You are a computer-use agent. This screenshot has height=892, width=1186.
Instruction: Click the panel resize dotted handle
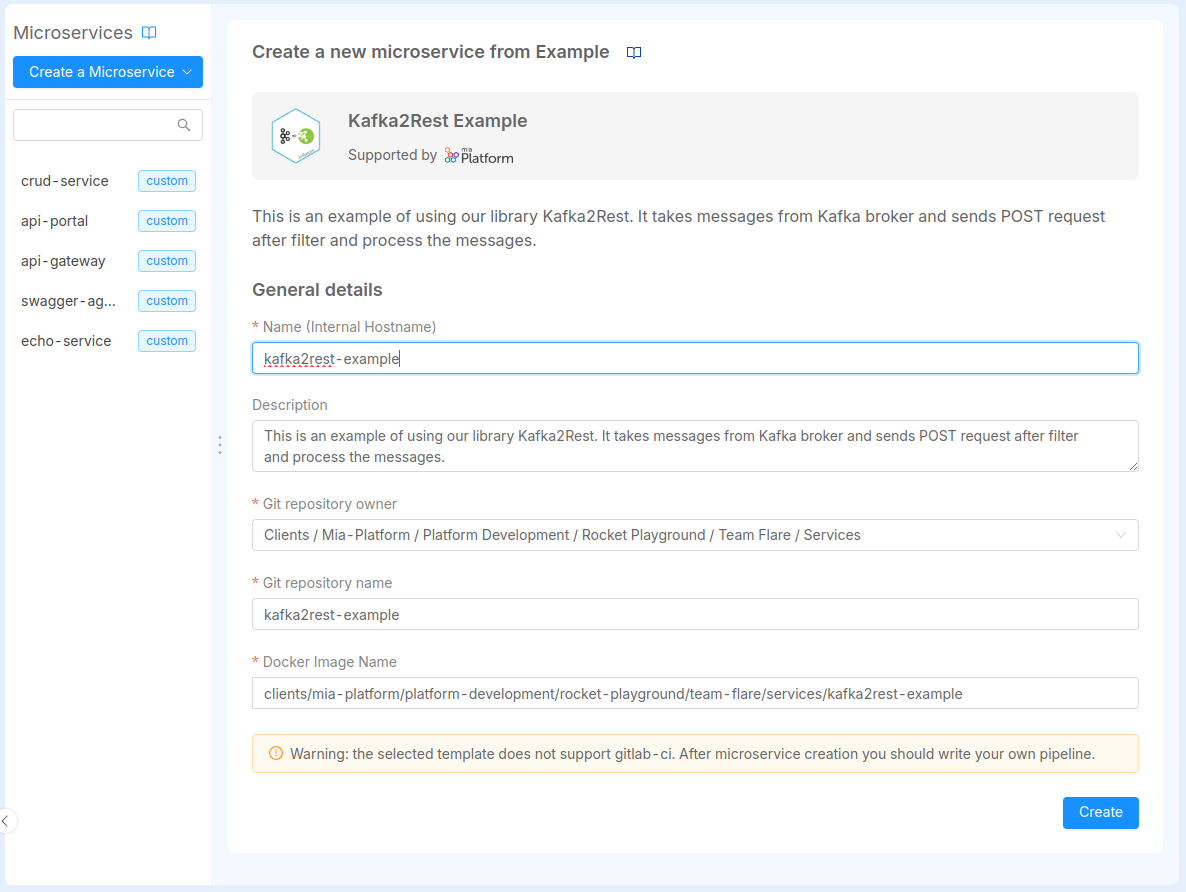tap(219, 445)
